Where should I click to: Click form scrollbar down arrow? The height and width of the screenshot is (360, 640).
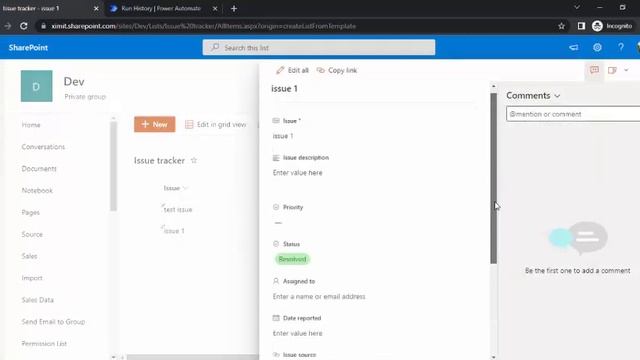493,357
